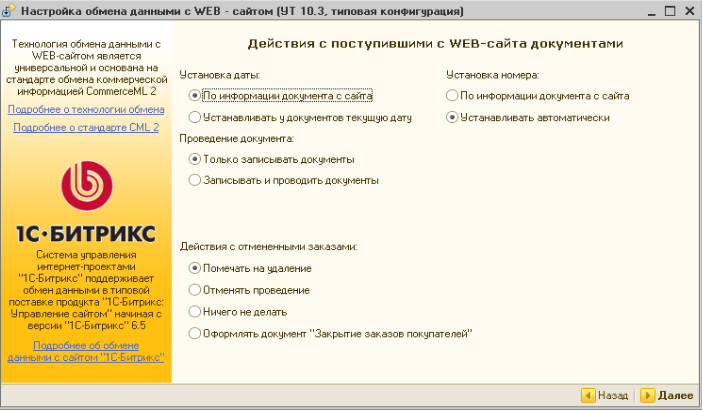Select the 'Ничего не делать' option
The height and width of the screenshot is (410, 702).
(x=195, y=310)
